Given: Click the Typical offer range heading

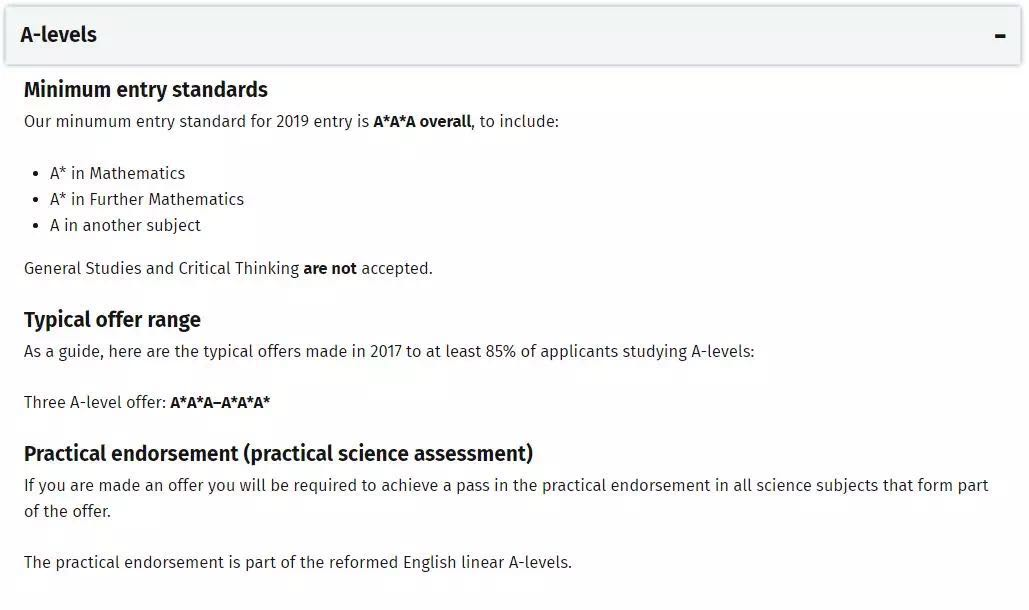Looking at the screenshot, I should (112, 320).
